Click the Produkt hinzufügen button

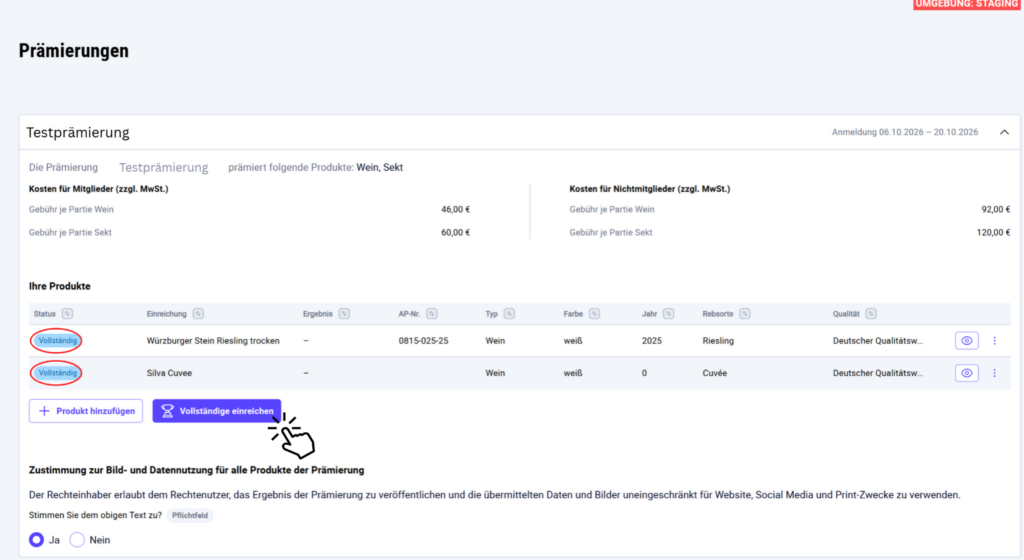(x=86, y=411)
